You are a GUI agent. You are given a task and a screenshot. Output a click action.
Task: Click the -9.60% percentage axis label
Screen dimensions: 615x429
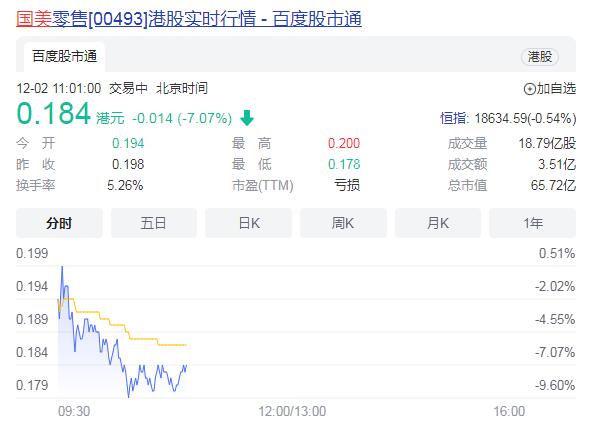(555, 385)
